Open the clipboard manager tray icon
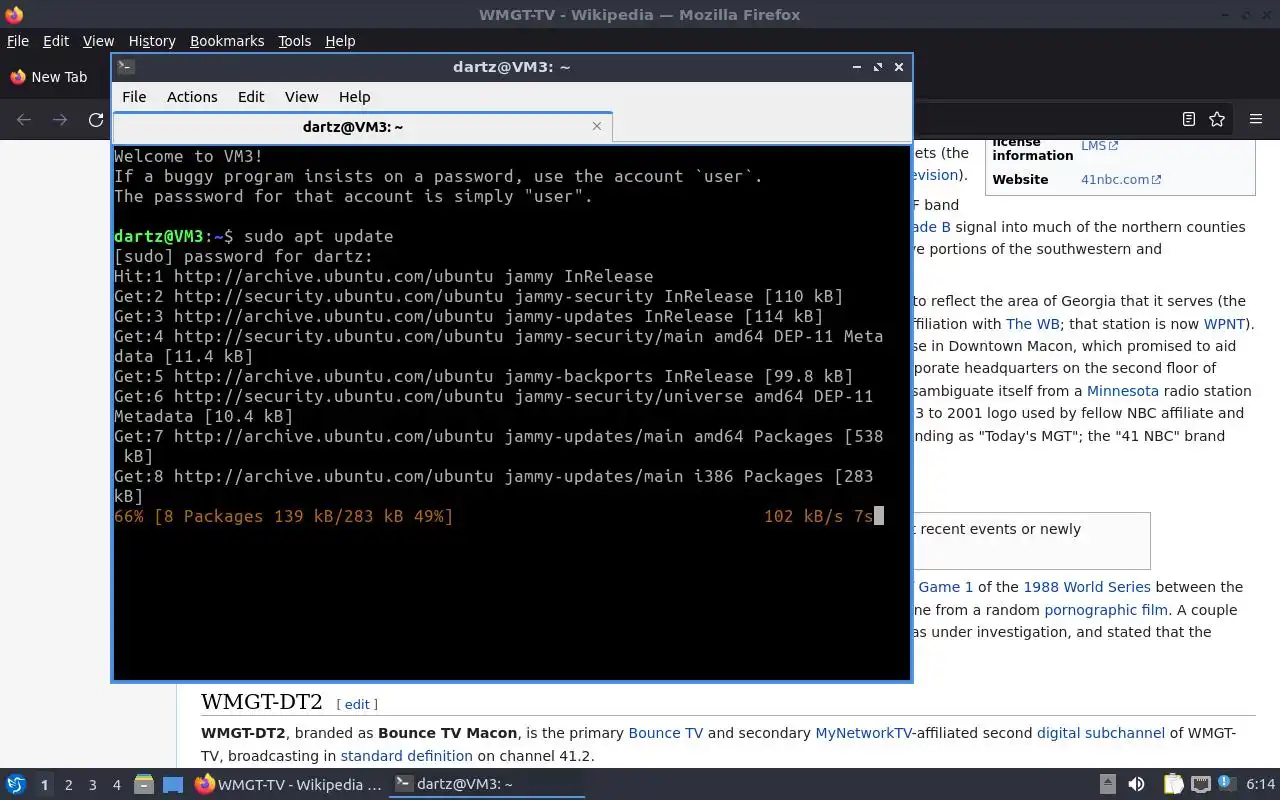The image size is (1280, 800). [1173, 785]
